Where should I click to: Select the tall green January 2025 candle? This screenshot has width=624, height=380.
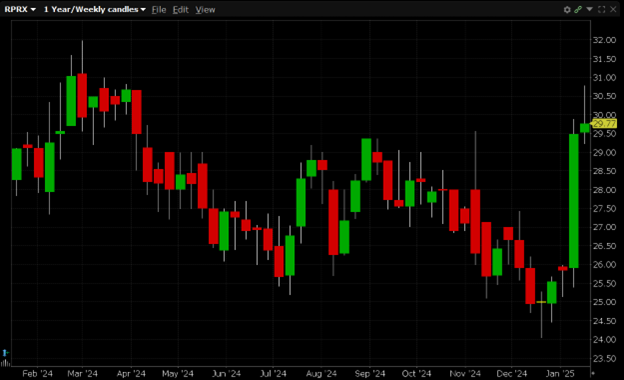pyautogui.click(x=573, y=201)
